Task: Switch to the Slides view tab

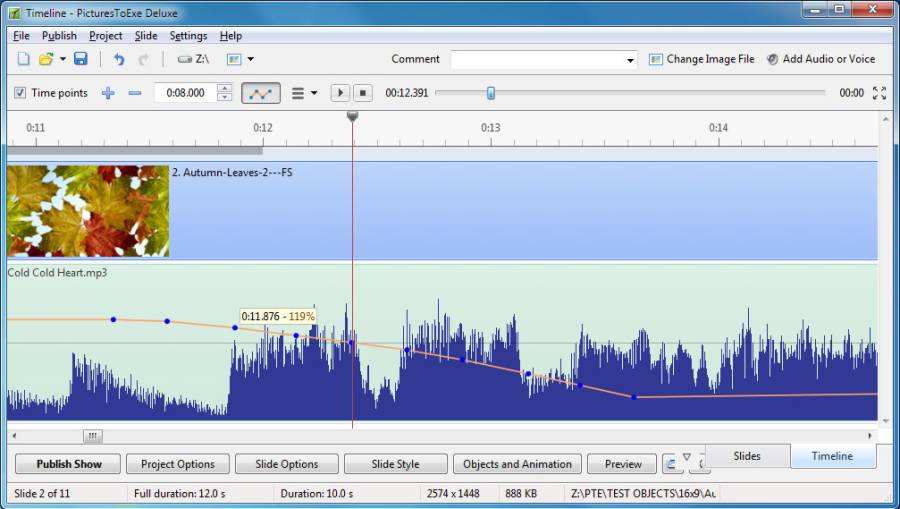Action: coord(747,456)
